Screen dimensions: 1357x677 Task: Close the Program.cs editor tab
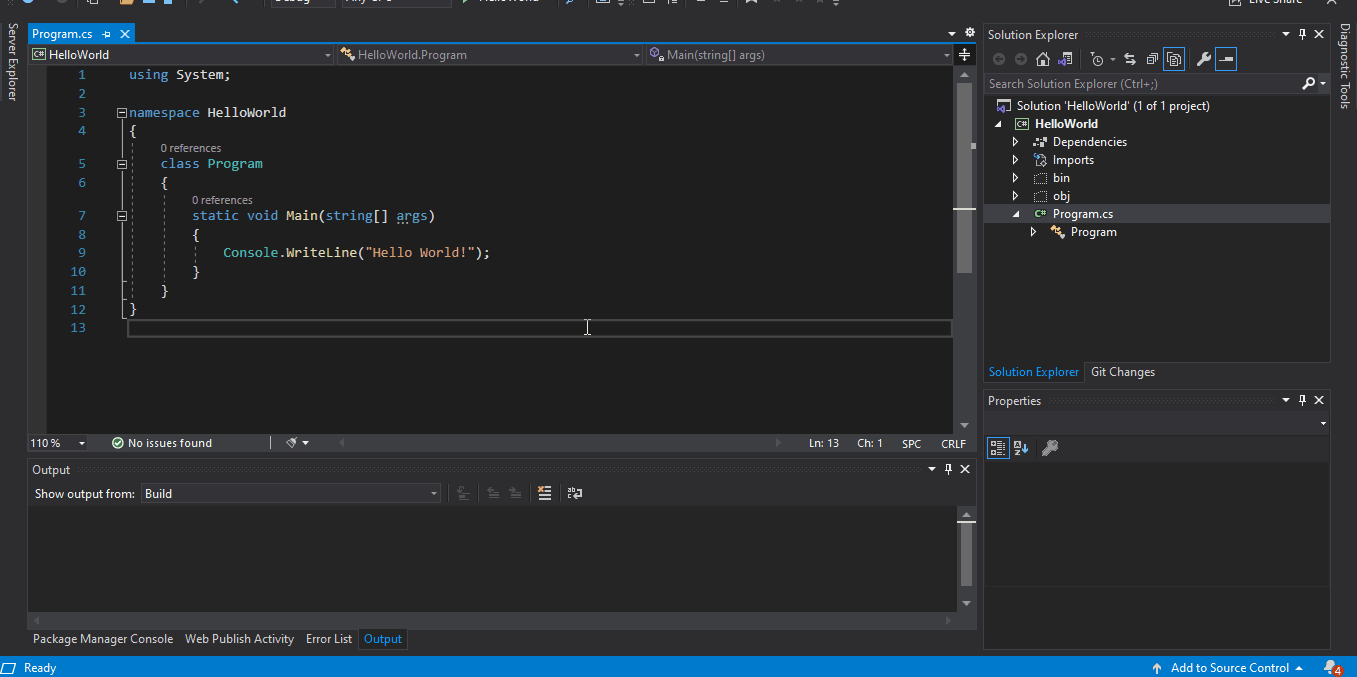tap(124, 34)
